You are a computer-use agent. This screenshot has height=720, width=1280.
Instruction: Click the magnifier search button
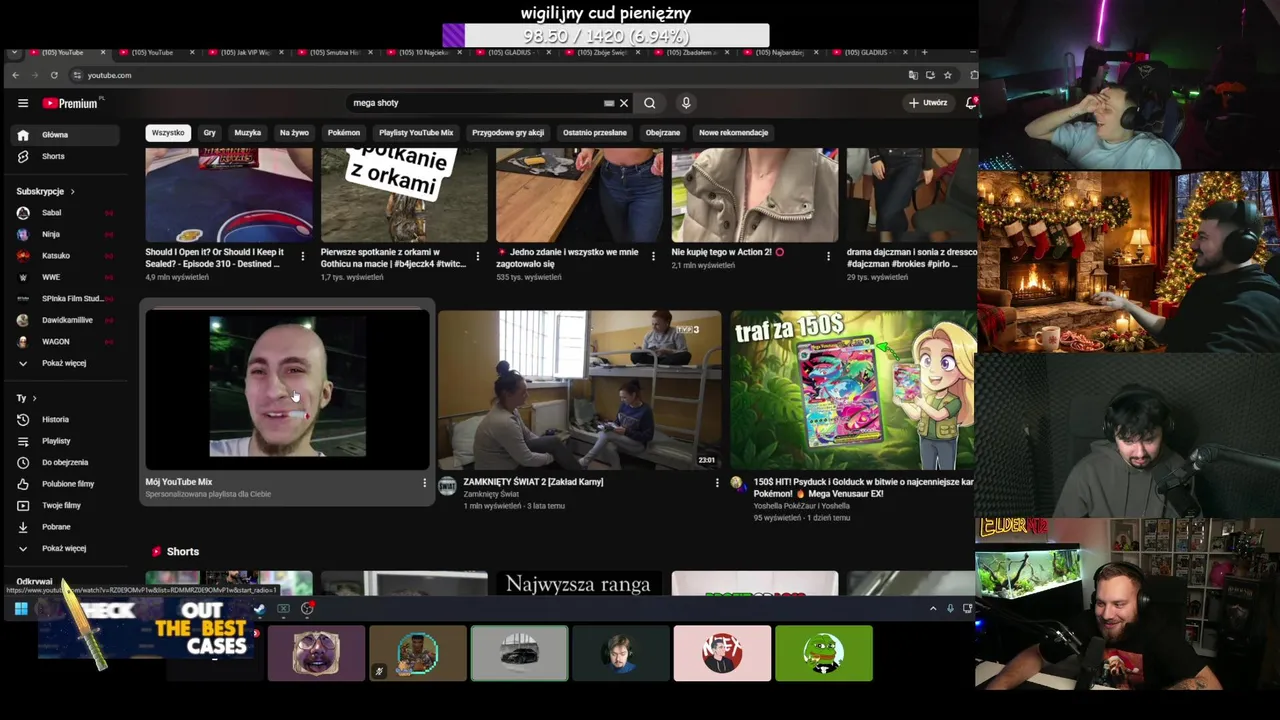650,103
